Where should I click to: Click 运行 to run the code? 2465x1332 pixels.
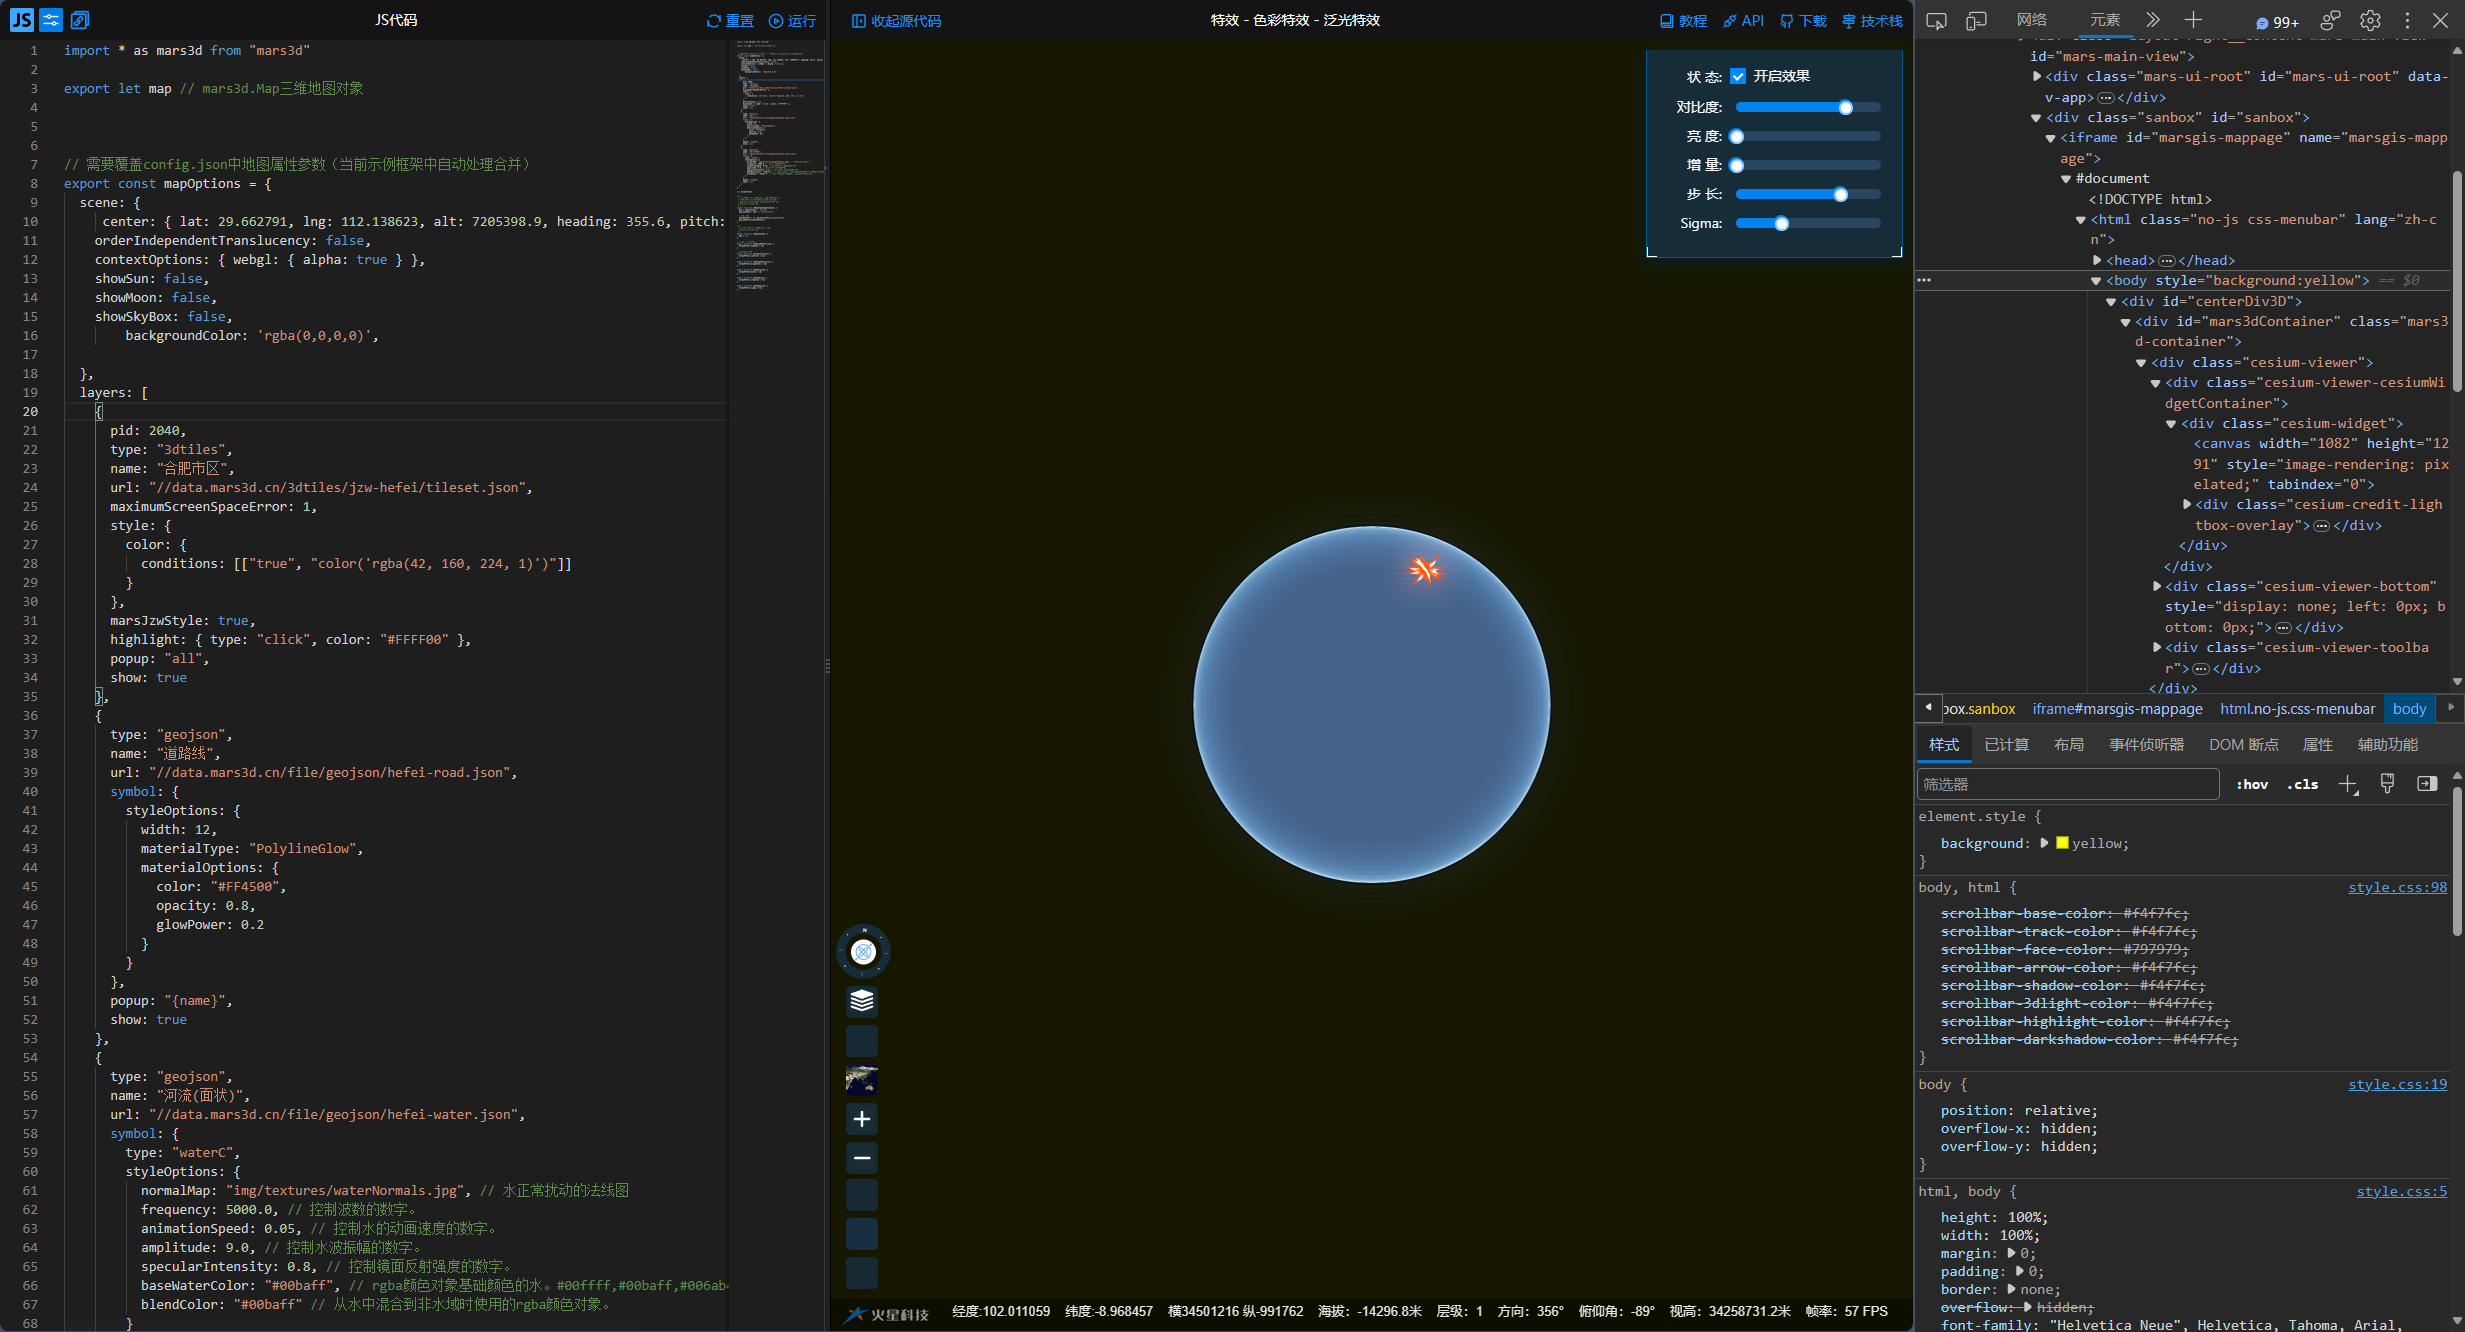[792, 21]
